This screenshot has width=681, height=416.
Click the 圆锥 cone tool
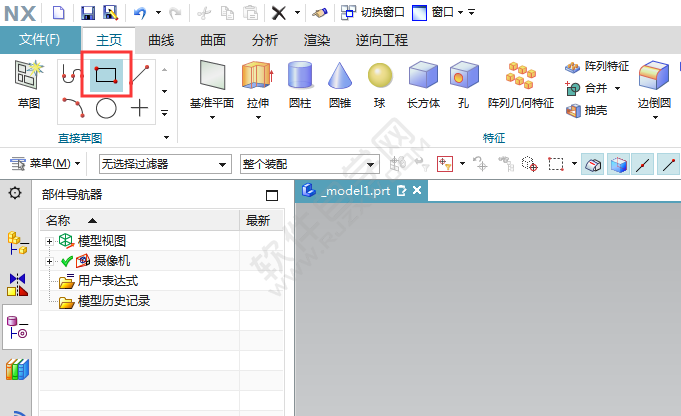click(x=340, y=85)
